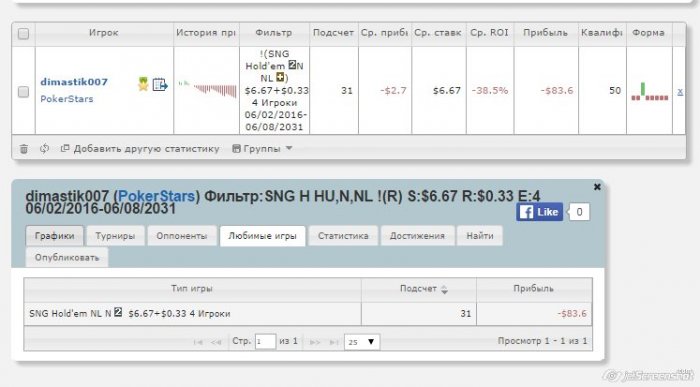Click the Прибыль header in the upper table
The width and height of the screenshot is (700, 387).
(x=546, y=33)
